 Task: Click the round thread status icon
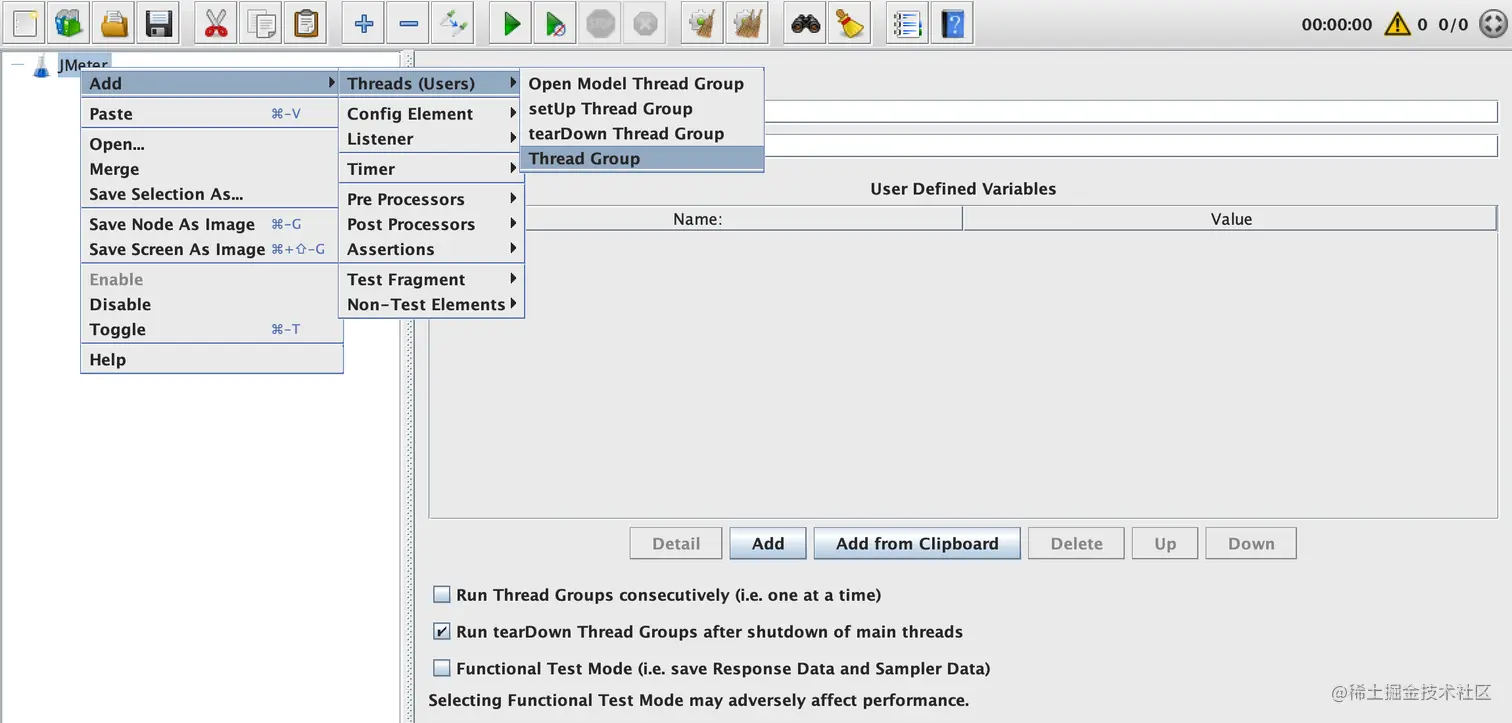[1491, 24]
